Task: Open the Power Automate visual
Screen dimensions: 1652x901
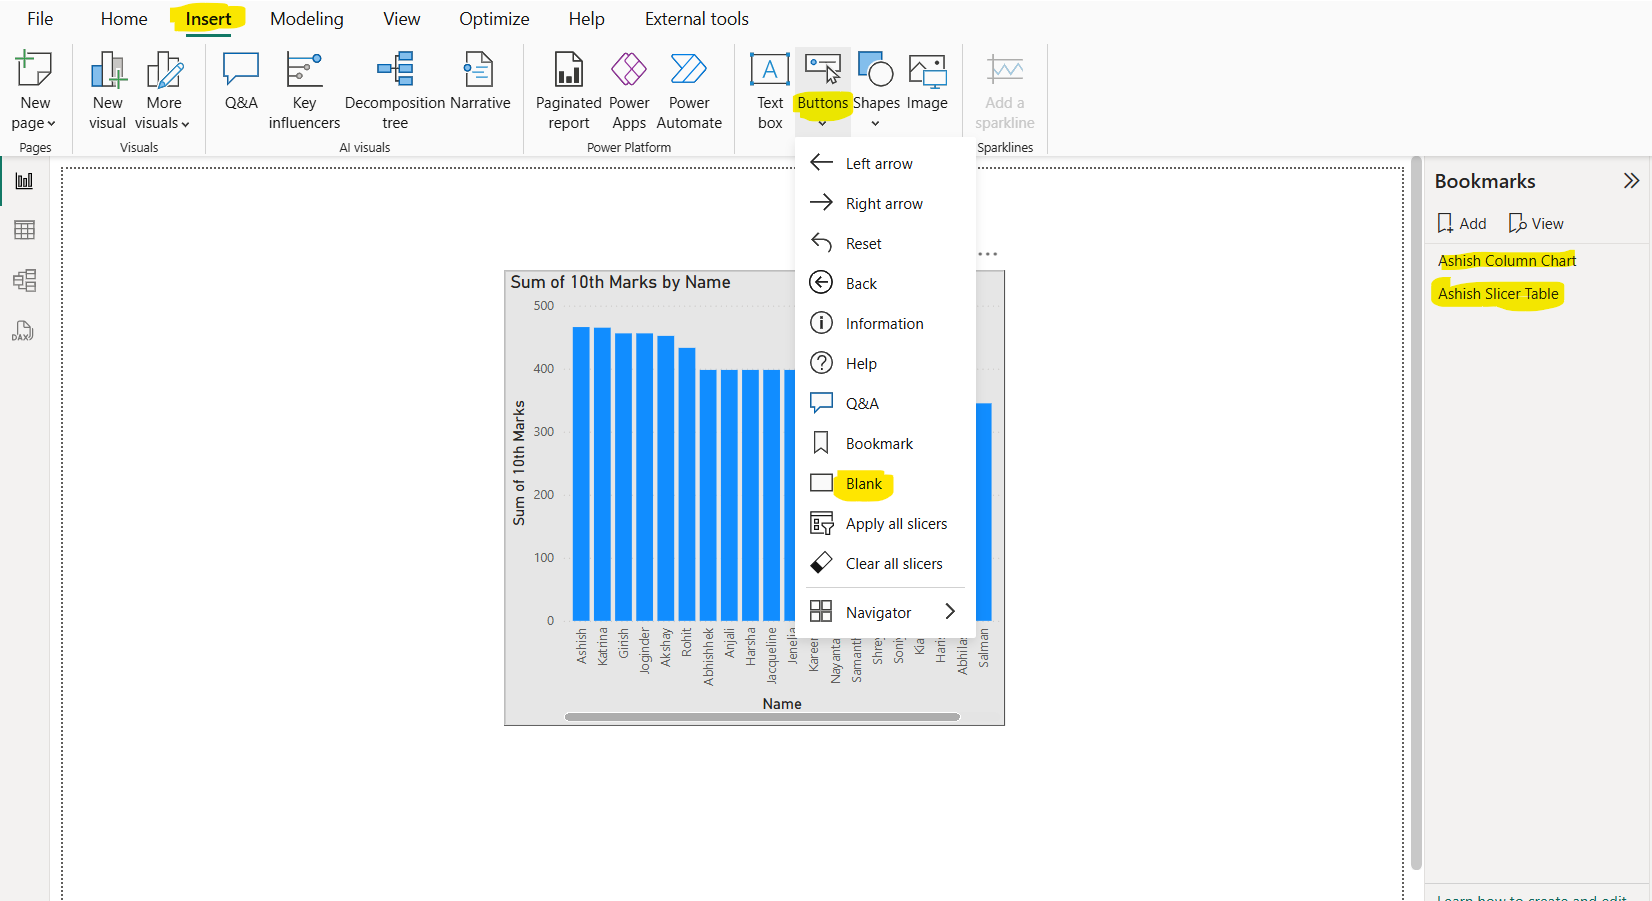Action: pyautogui.click(x=689, y=91)
